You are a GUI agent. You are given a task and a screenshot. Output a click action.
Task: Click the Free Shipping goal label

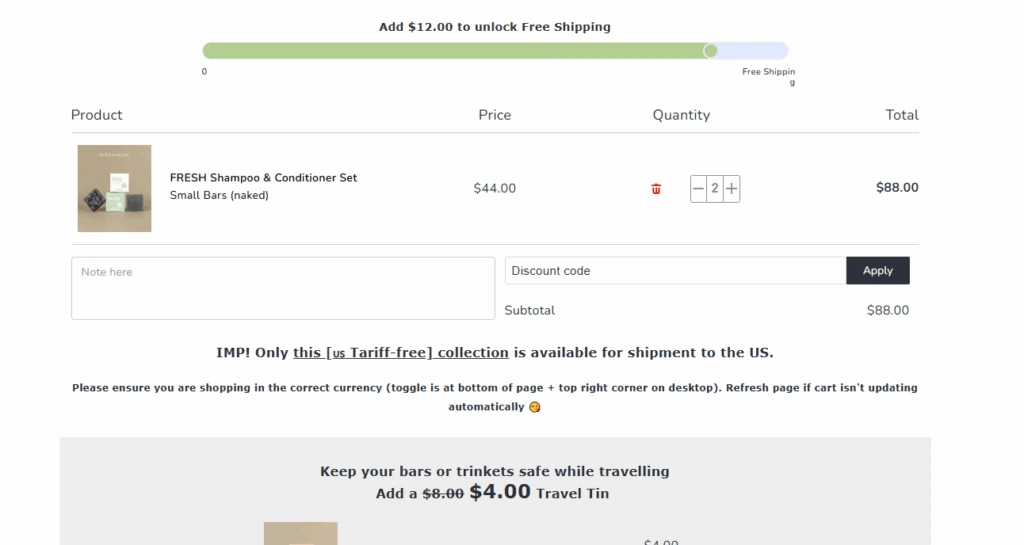coord(768,73)
